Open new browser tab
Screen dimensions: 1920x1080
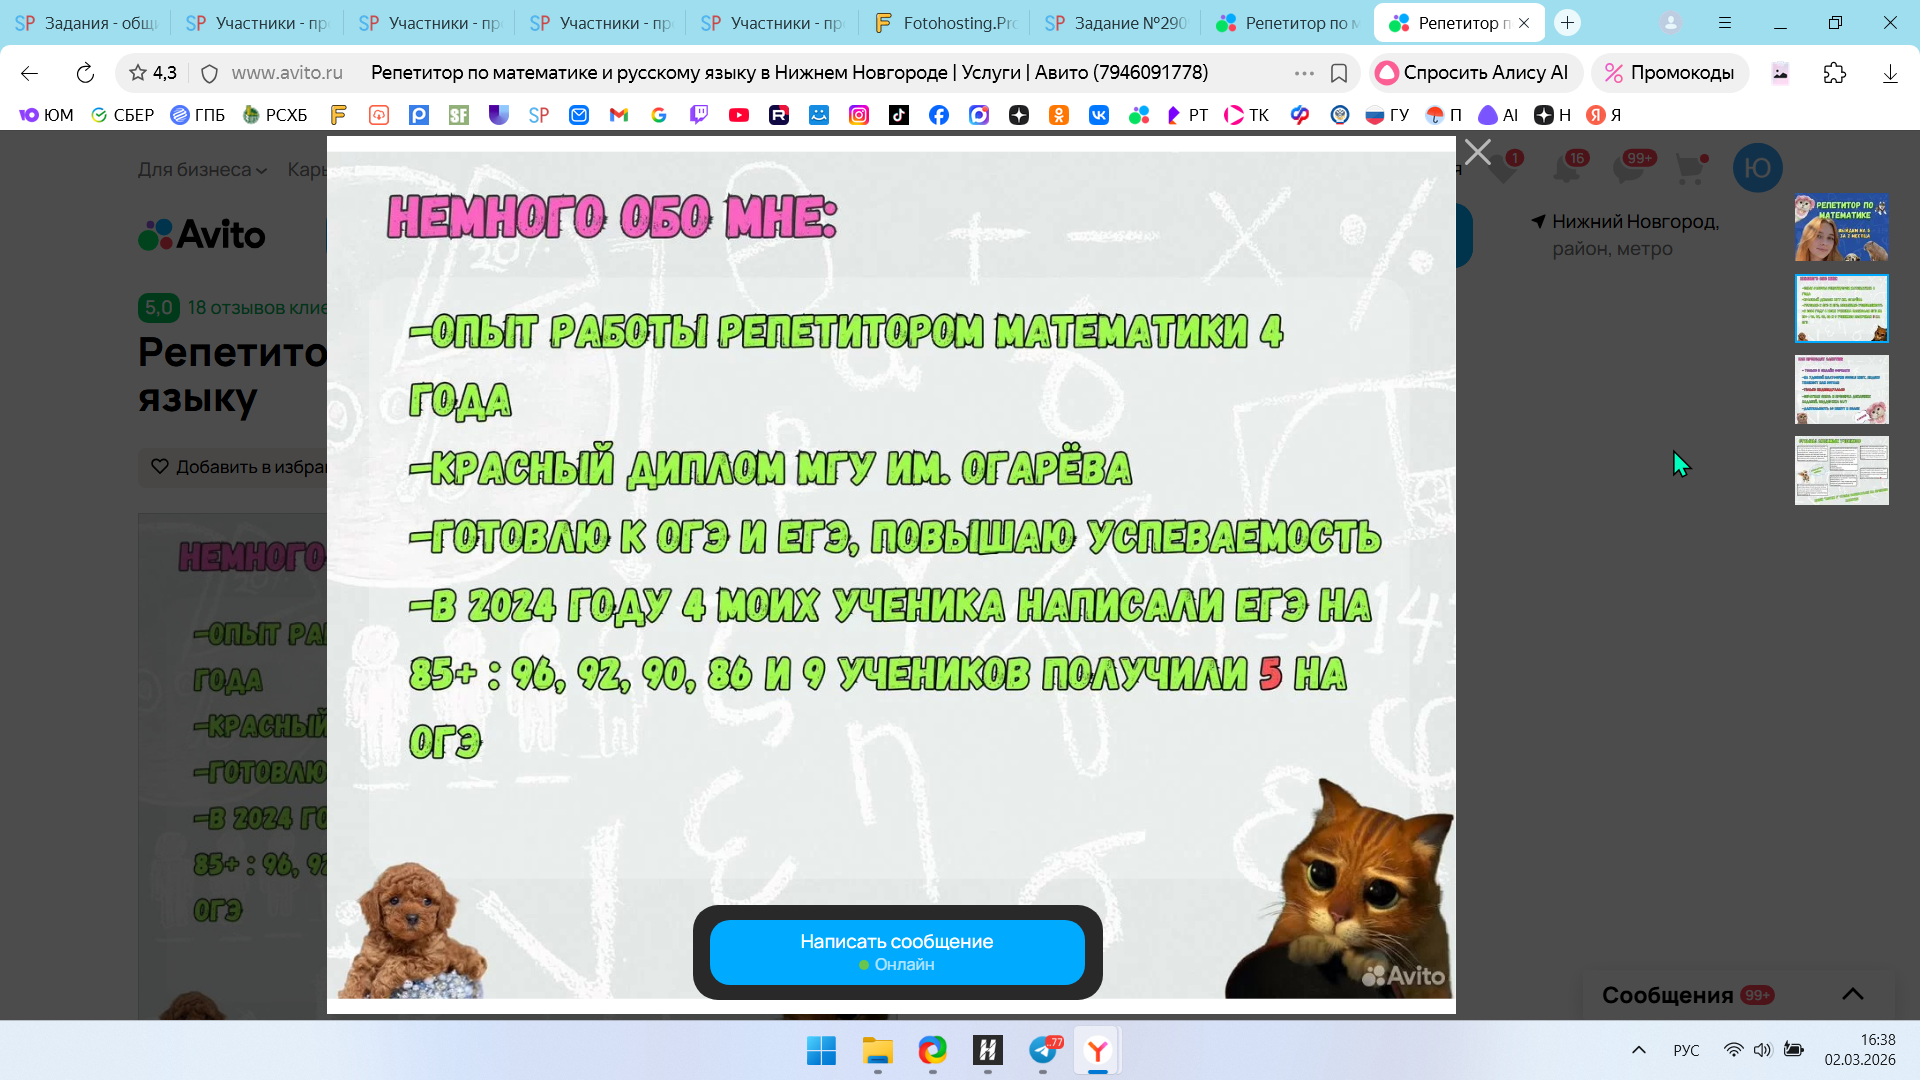(1567, 23)
